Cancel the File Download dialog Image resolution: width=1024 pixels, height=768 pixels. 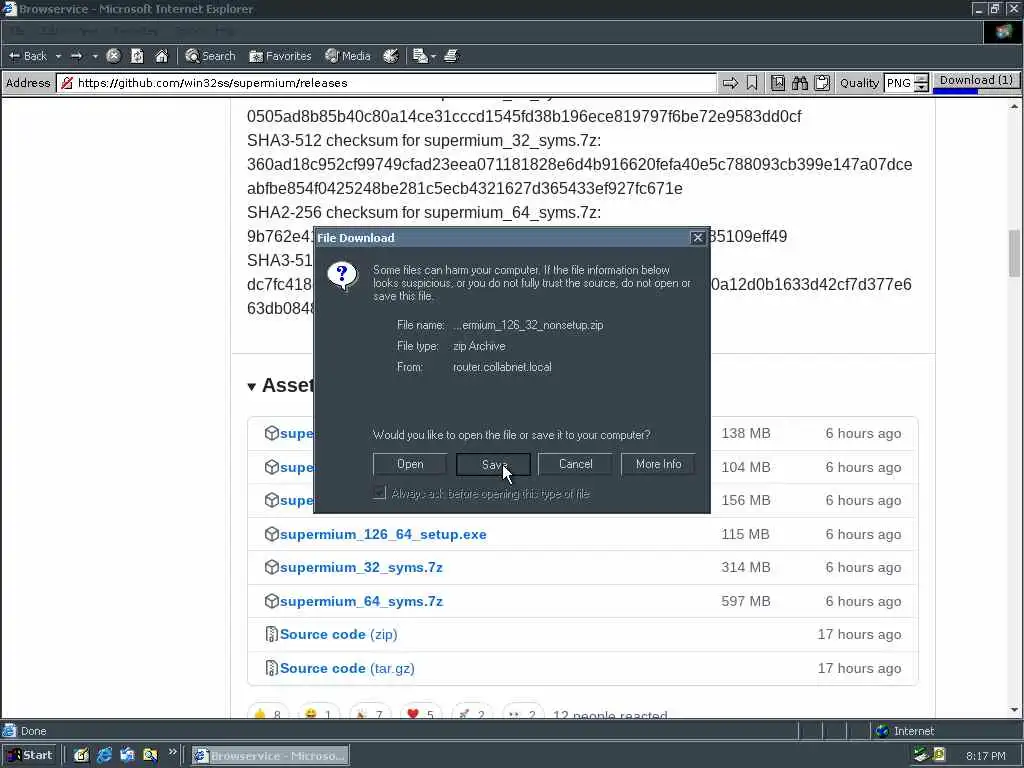pos(575,464)
